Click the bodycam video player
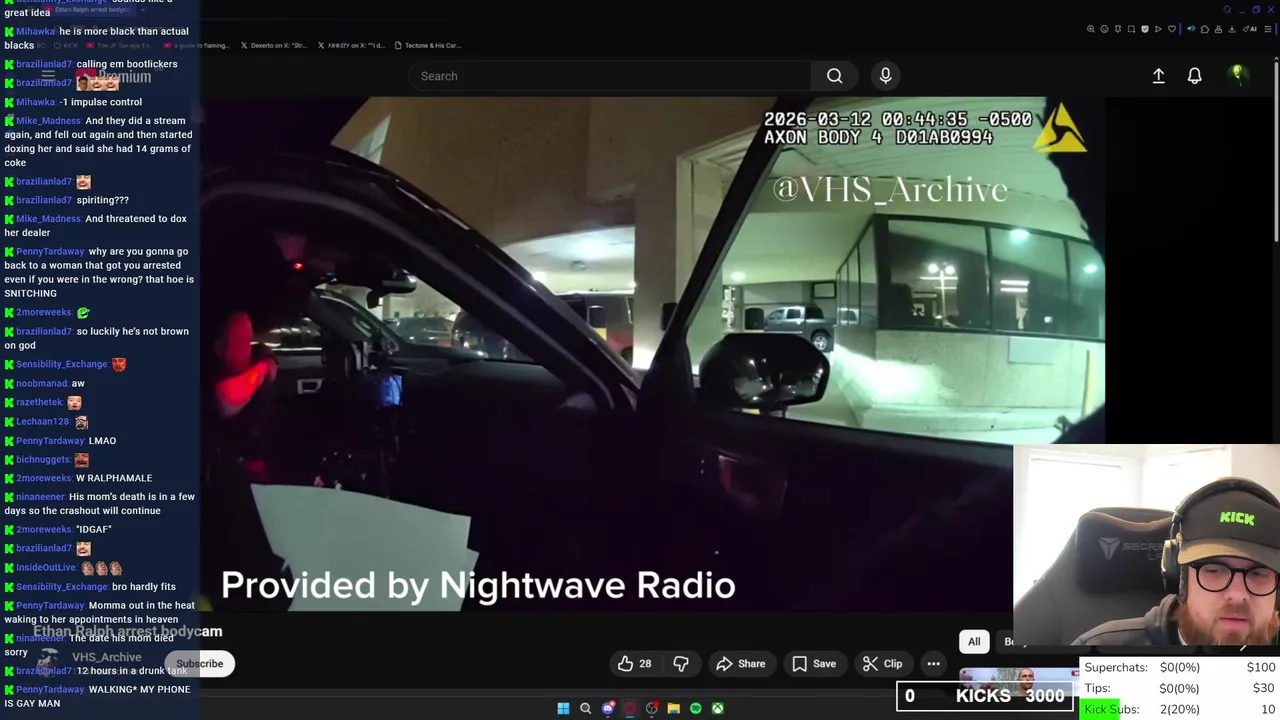Image resolution: width=1280 pixels, height=720 pixels. click(x=652, y=353)
